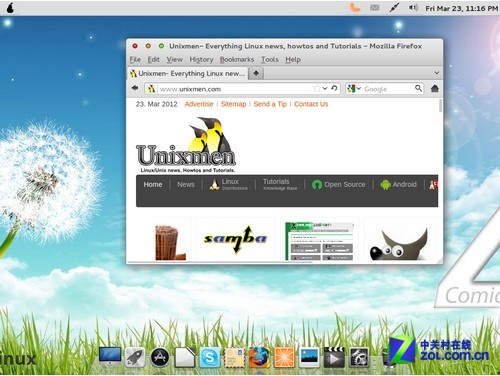Click the date and time clock
The height and width of the screenshot is (376, 500).
pyautogui.click(x=461, y=8)
